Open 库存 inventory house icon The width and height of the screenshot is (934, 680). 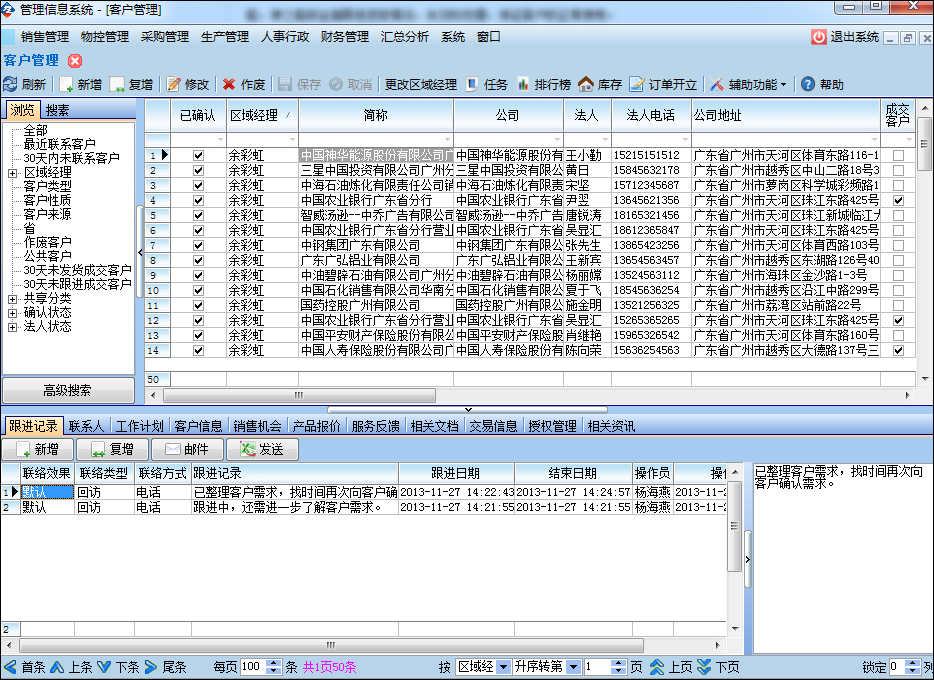click(587, 85)
